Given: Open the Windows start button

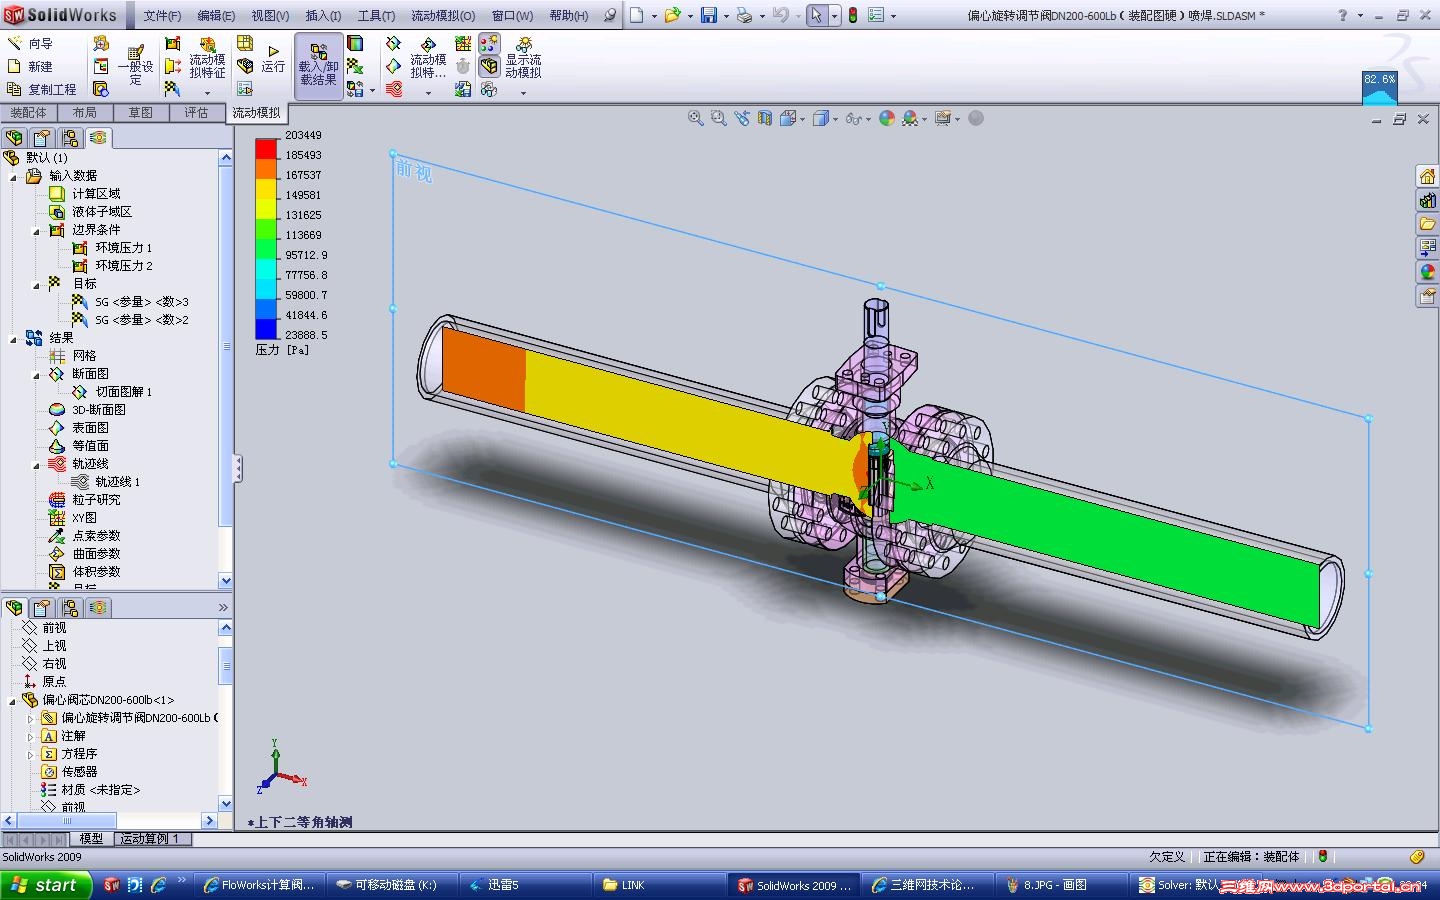Looking at the screenshot, I should point(46,885).
